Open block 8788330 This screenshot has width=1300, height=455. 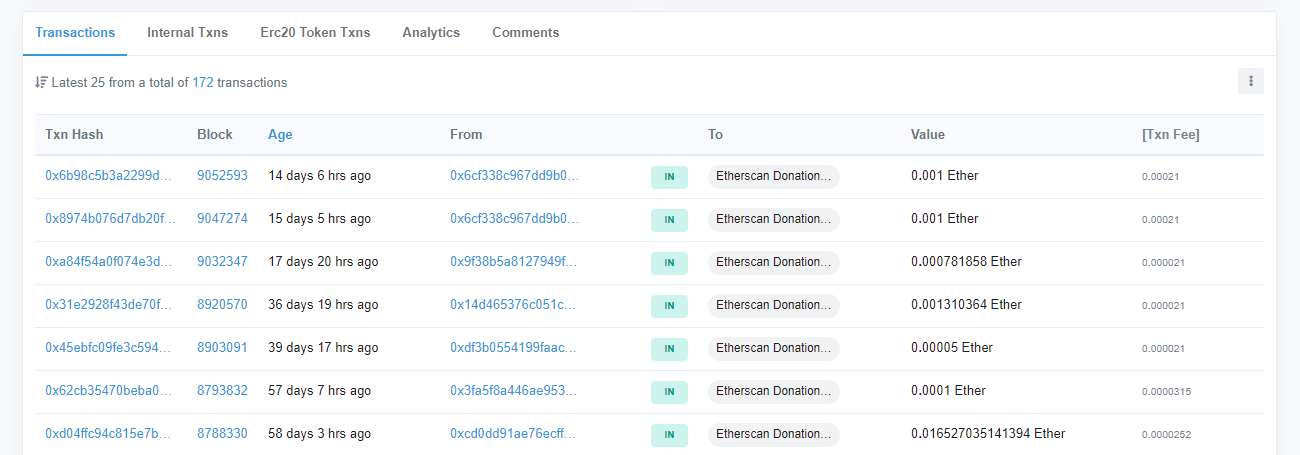[222, 434]
